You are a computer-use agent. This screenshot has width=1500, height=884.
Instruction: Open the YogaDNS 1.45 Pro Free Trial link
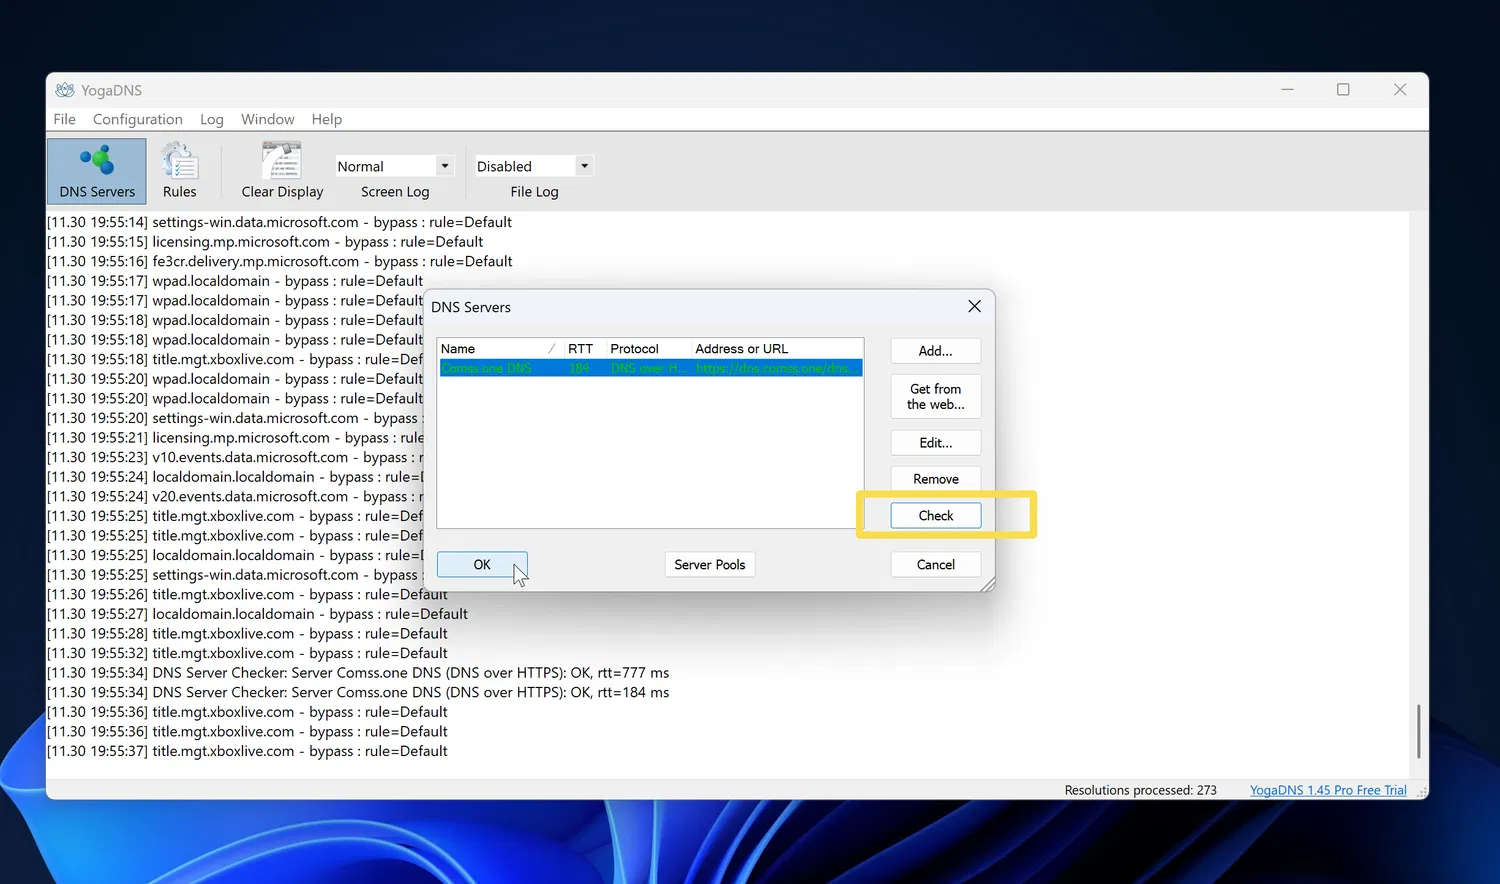tap(1328, 790)
